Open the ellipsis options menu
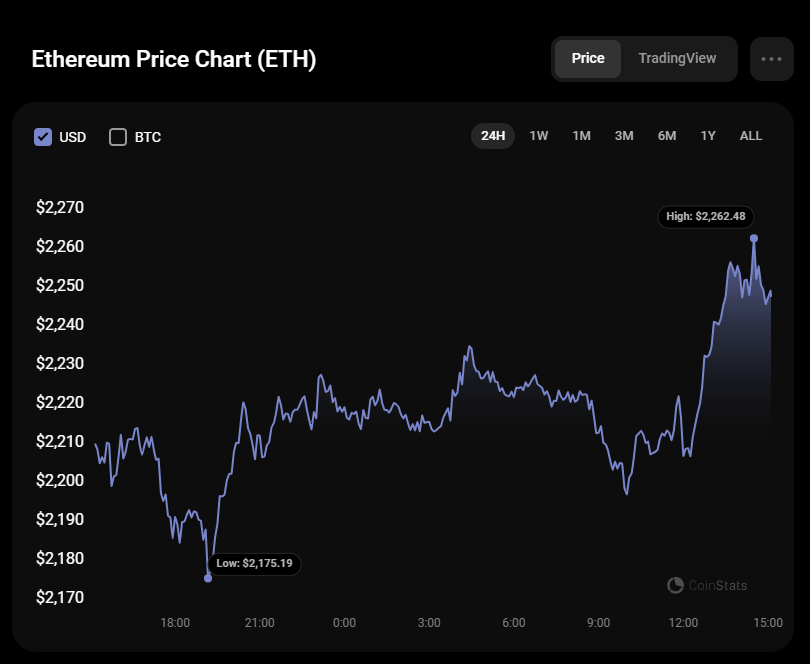Image resolution: width=810 pixels, height=664 pixels. tap(771, 59)
